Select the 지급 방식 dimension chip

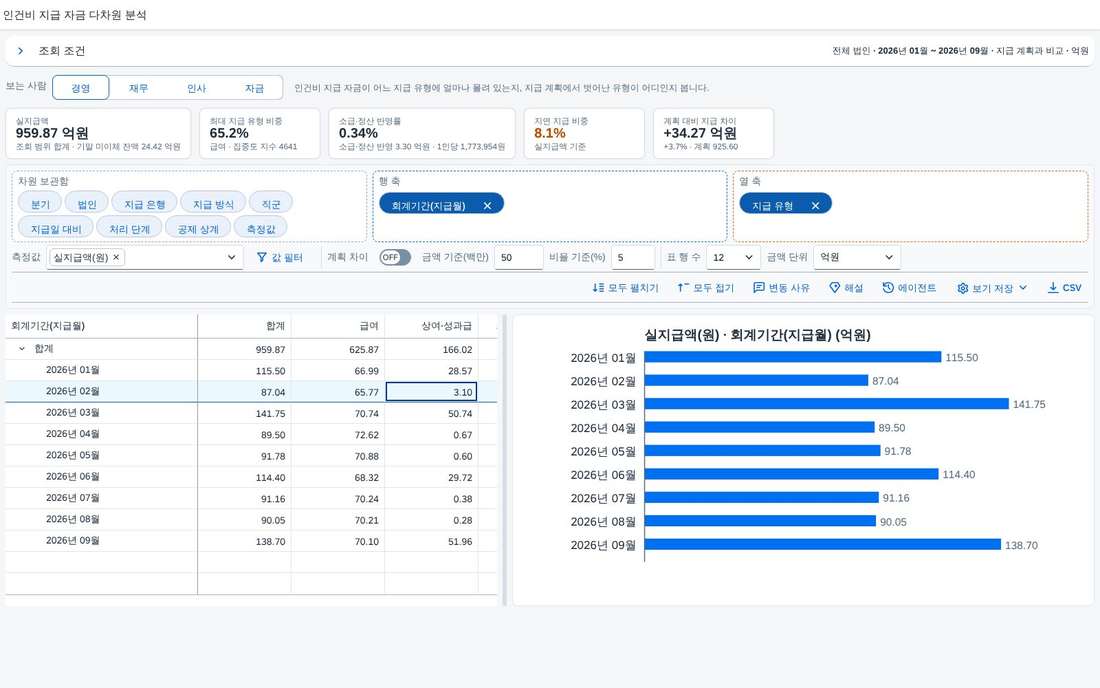coord(213,204)
